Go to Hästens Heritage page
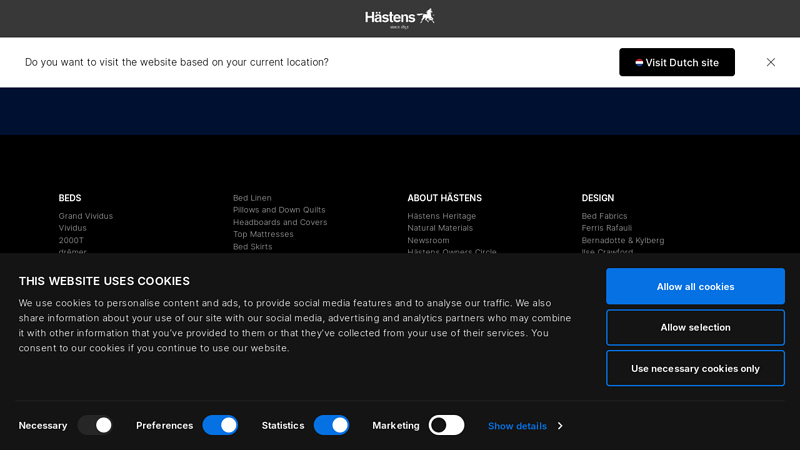This screenshot has width=800, height=450. click(x=441, y=216)
